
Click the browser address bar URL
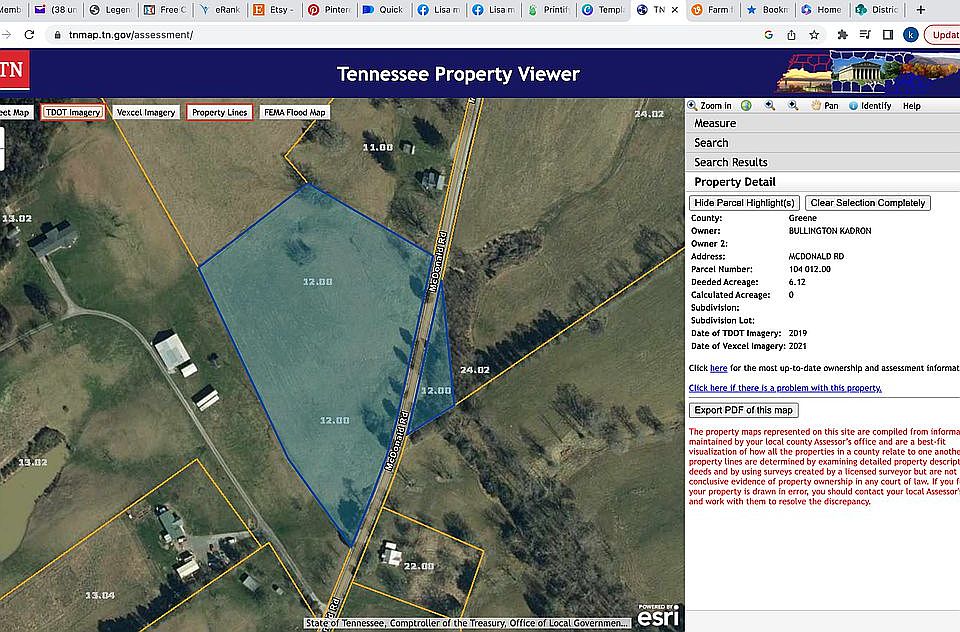click(x=132, y=34)
